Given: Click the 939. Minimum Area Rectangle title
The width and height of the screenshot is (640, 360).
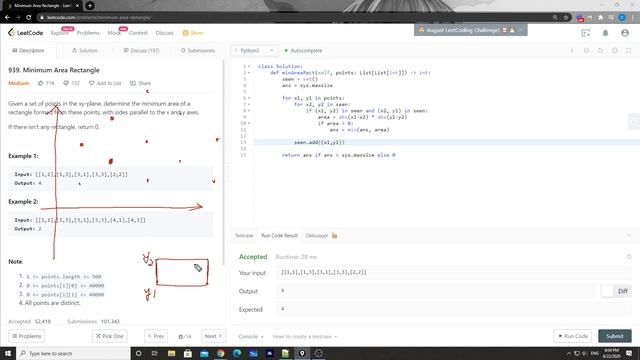Looking at the screenshot, I should point(54,70).
